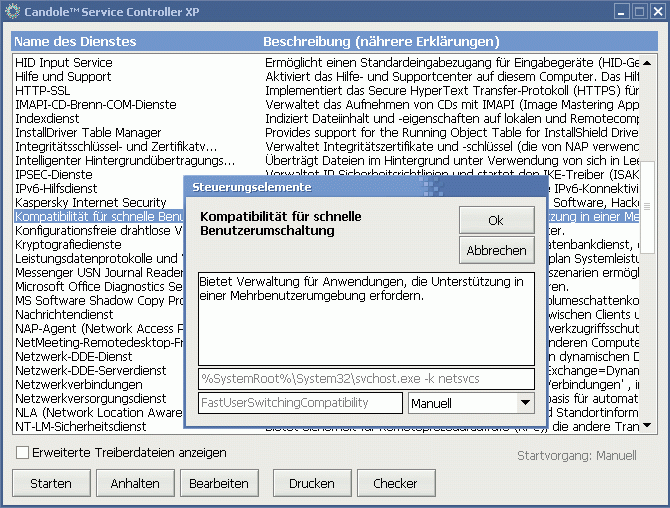Enable Erweiterte Treiberdateien anzeigen checkbox
Viewport: 670px width, 508px height.
[x=22, y=453]
